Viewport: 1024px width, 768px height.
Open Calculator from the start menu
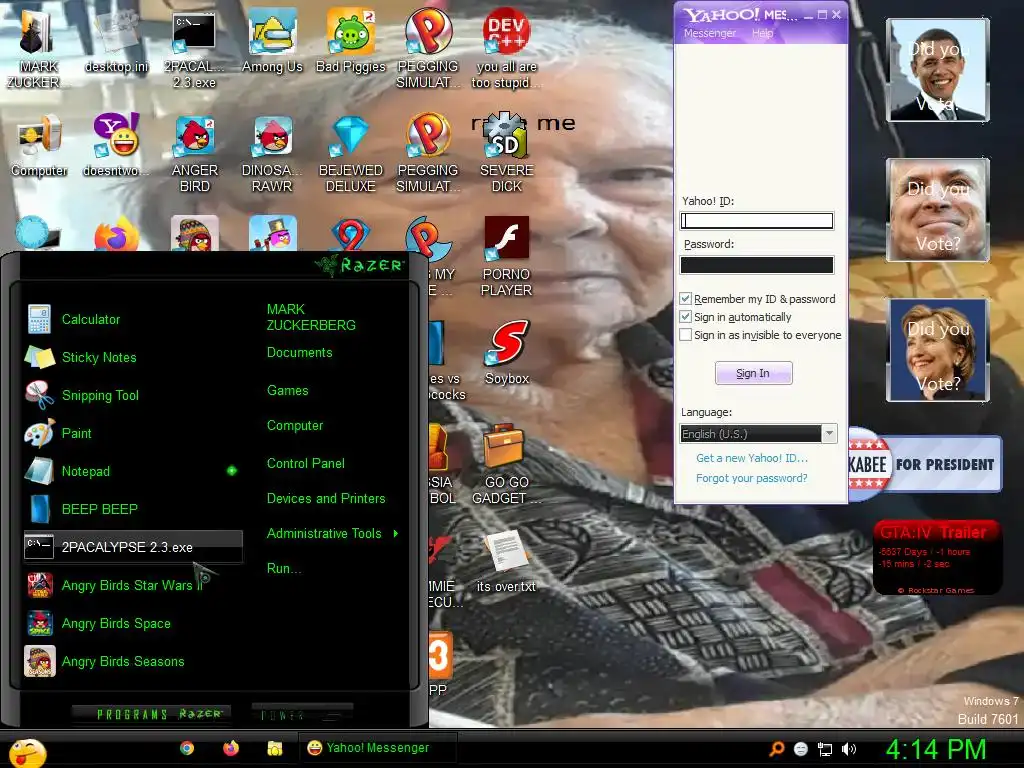pos(133,319)
